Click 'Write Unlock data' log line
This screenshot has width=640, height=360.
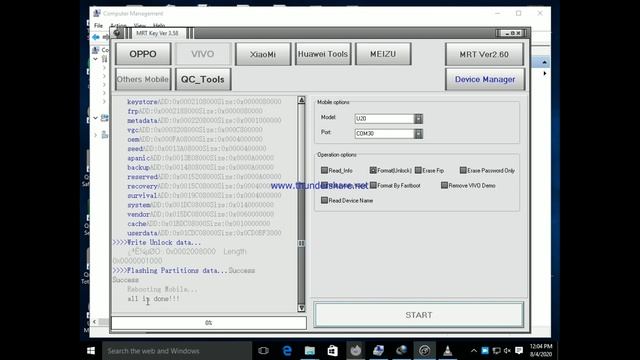(x=157, y=242)
